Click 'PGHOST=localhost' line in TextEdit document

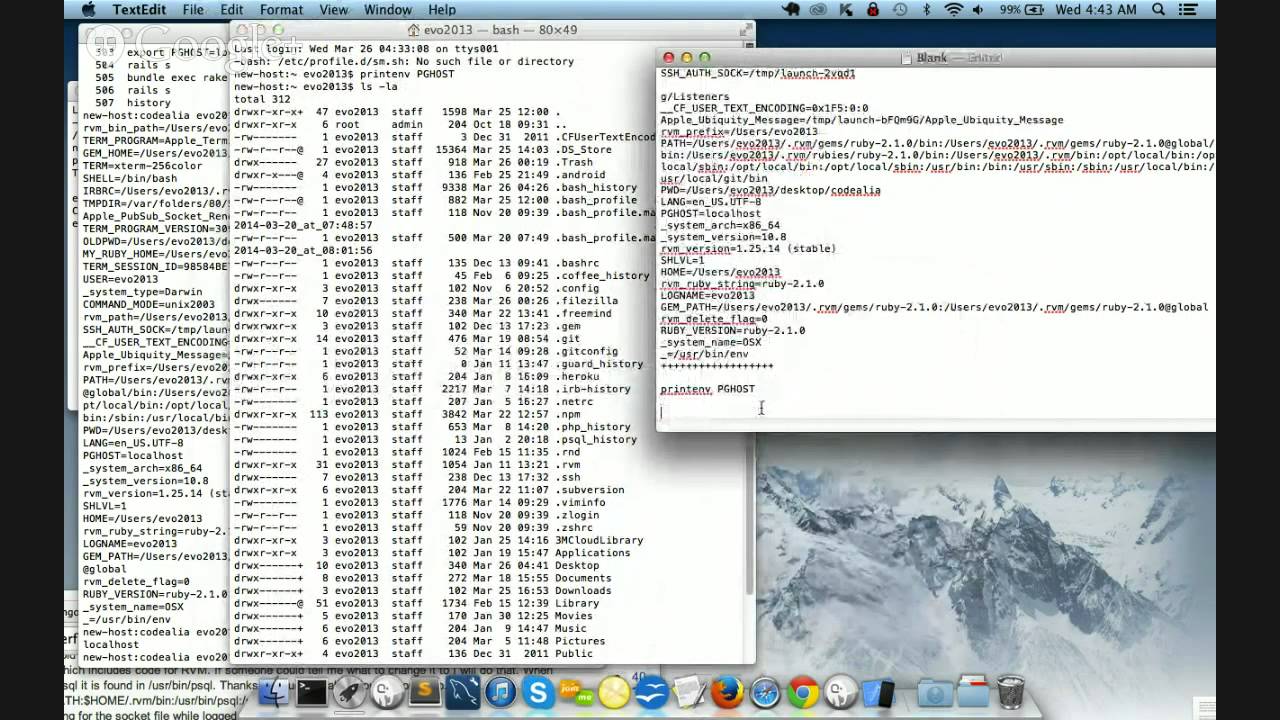(x=710, y=213)
